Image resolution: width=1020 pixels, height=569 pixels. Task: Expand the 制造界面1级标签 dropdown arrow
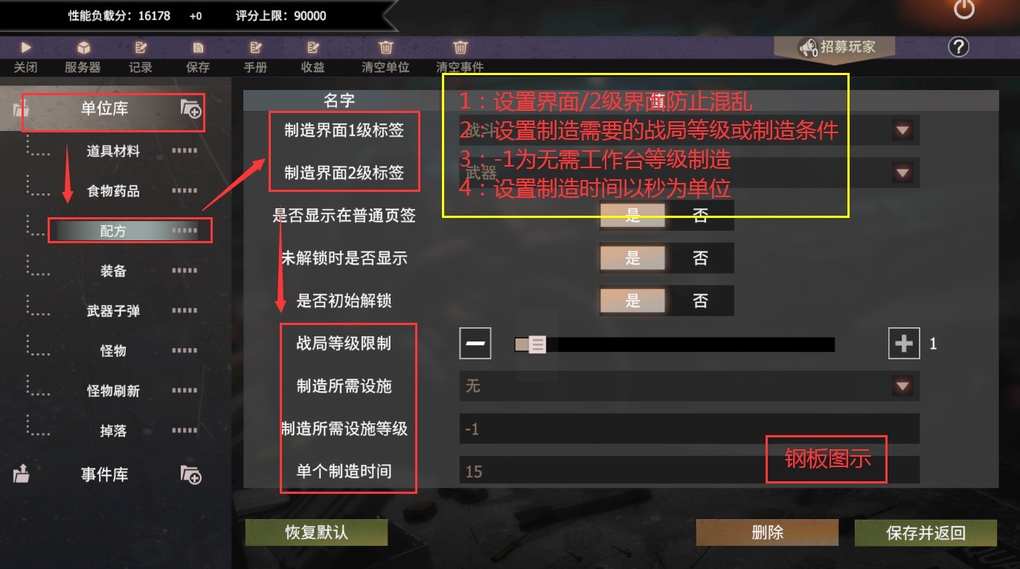click(902, 130)
